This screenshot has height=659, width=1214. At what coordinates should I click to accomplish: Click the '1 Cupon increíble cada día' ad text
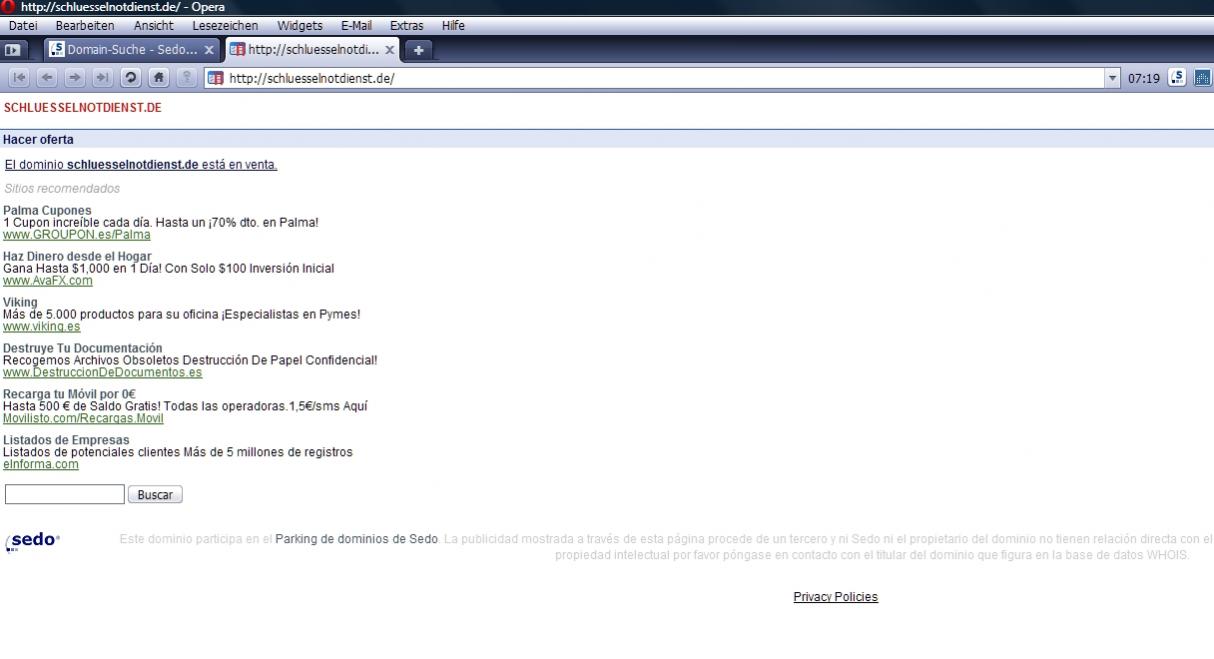pyautogui.click(x=161, y=222)
